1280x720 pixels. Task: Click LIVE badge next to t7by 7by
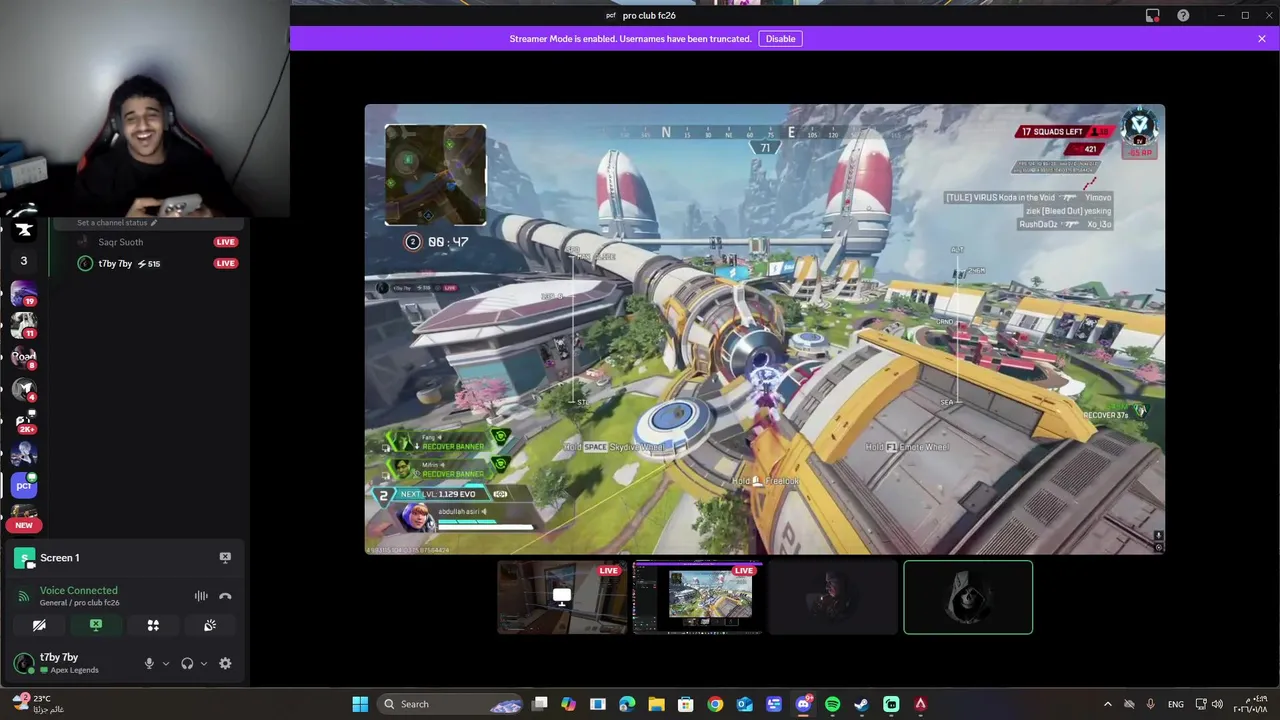point(225,263)
